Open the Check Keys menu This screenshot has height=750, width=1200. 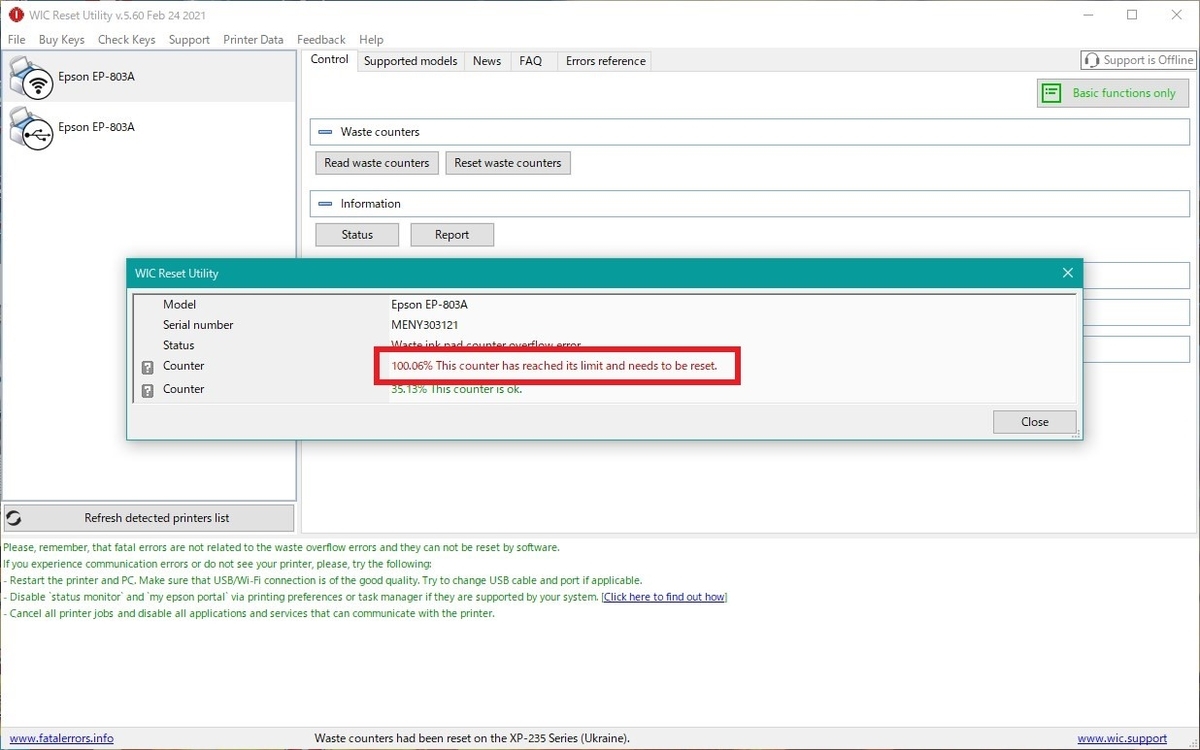pyautogui.click(x=126, y=40)
